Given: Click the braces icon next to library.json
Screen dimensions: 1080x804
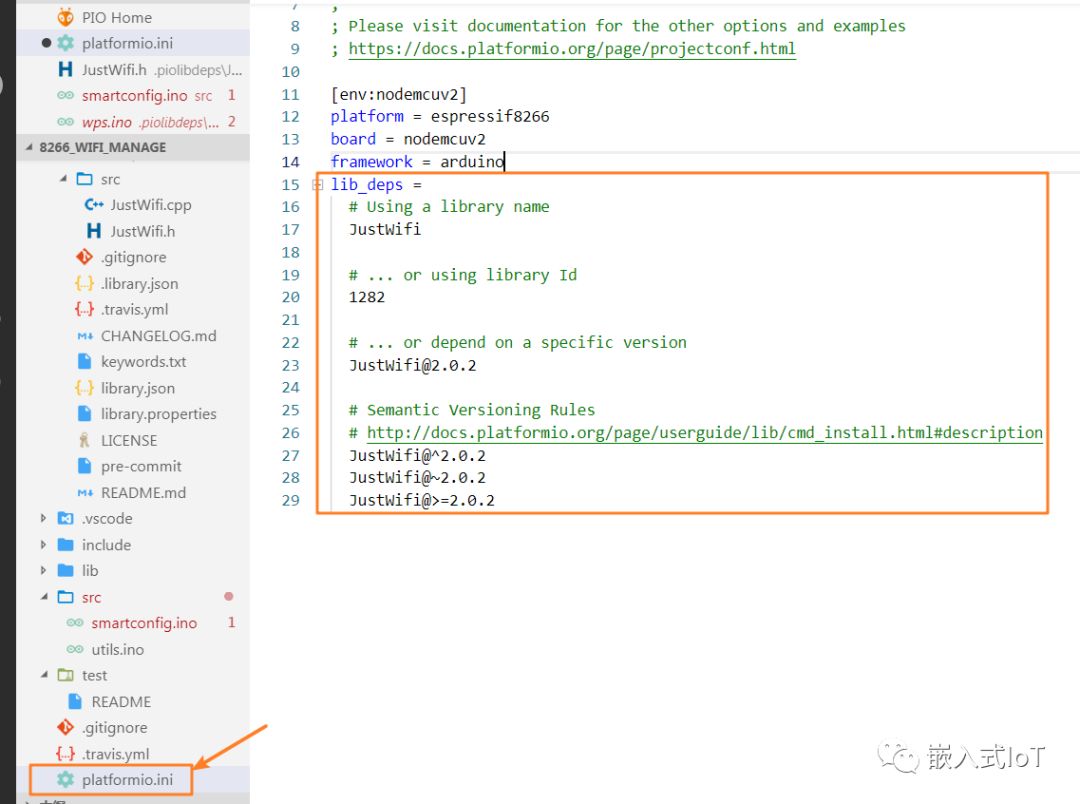Looking at the screenshot, I should tap(84, 388).
